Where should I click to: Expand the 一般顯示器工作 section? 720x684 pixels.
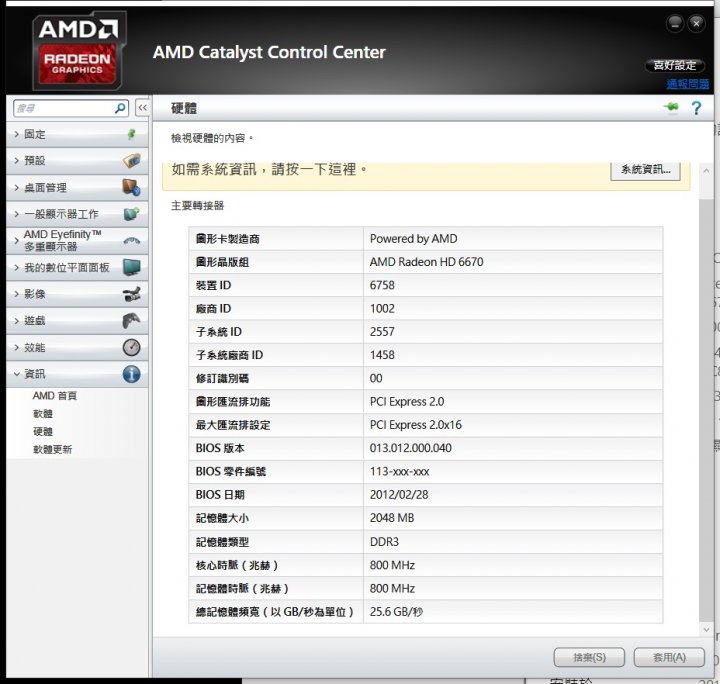[17, 214]
